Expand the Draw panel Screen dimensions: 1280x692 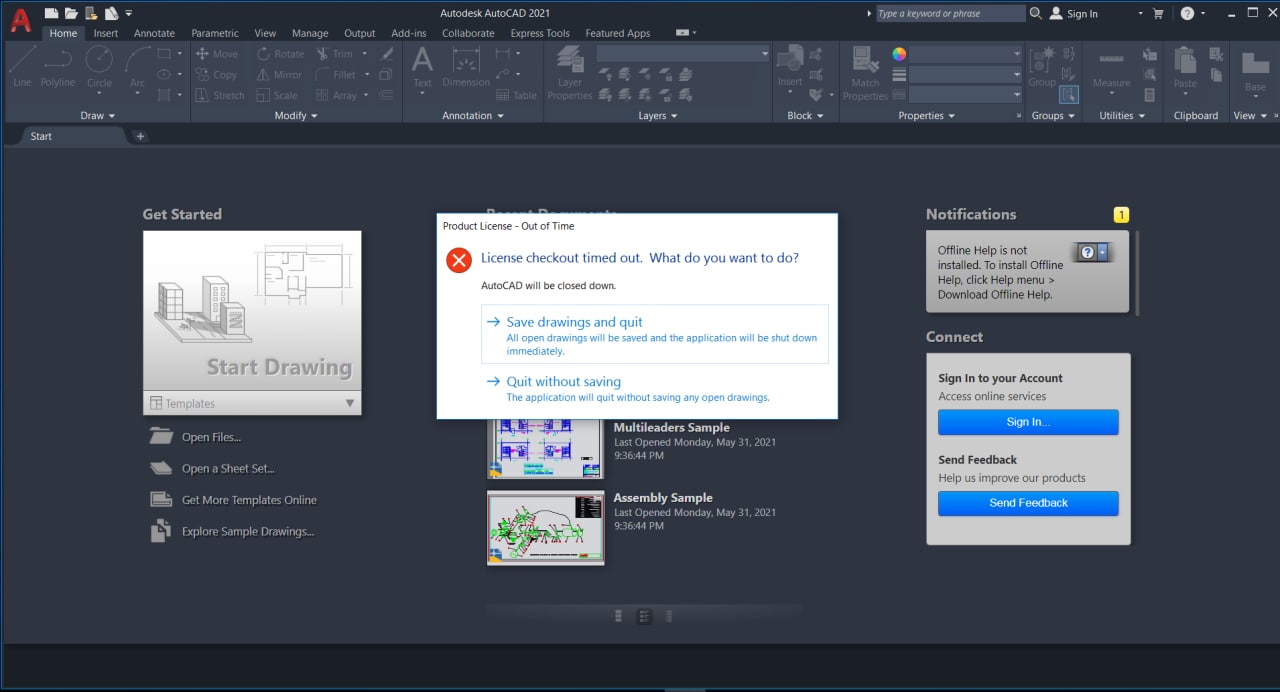[x=98, y=116]
